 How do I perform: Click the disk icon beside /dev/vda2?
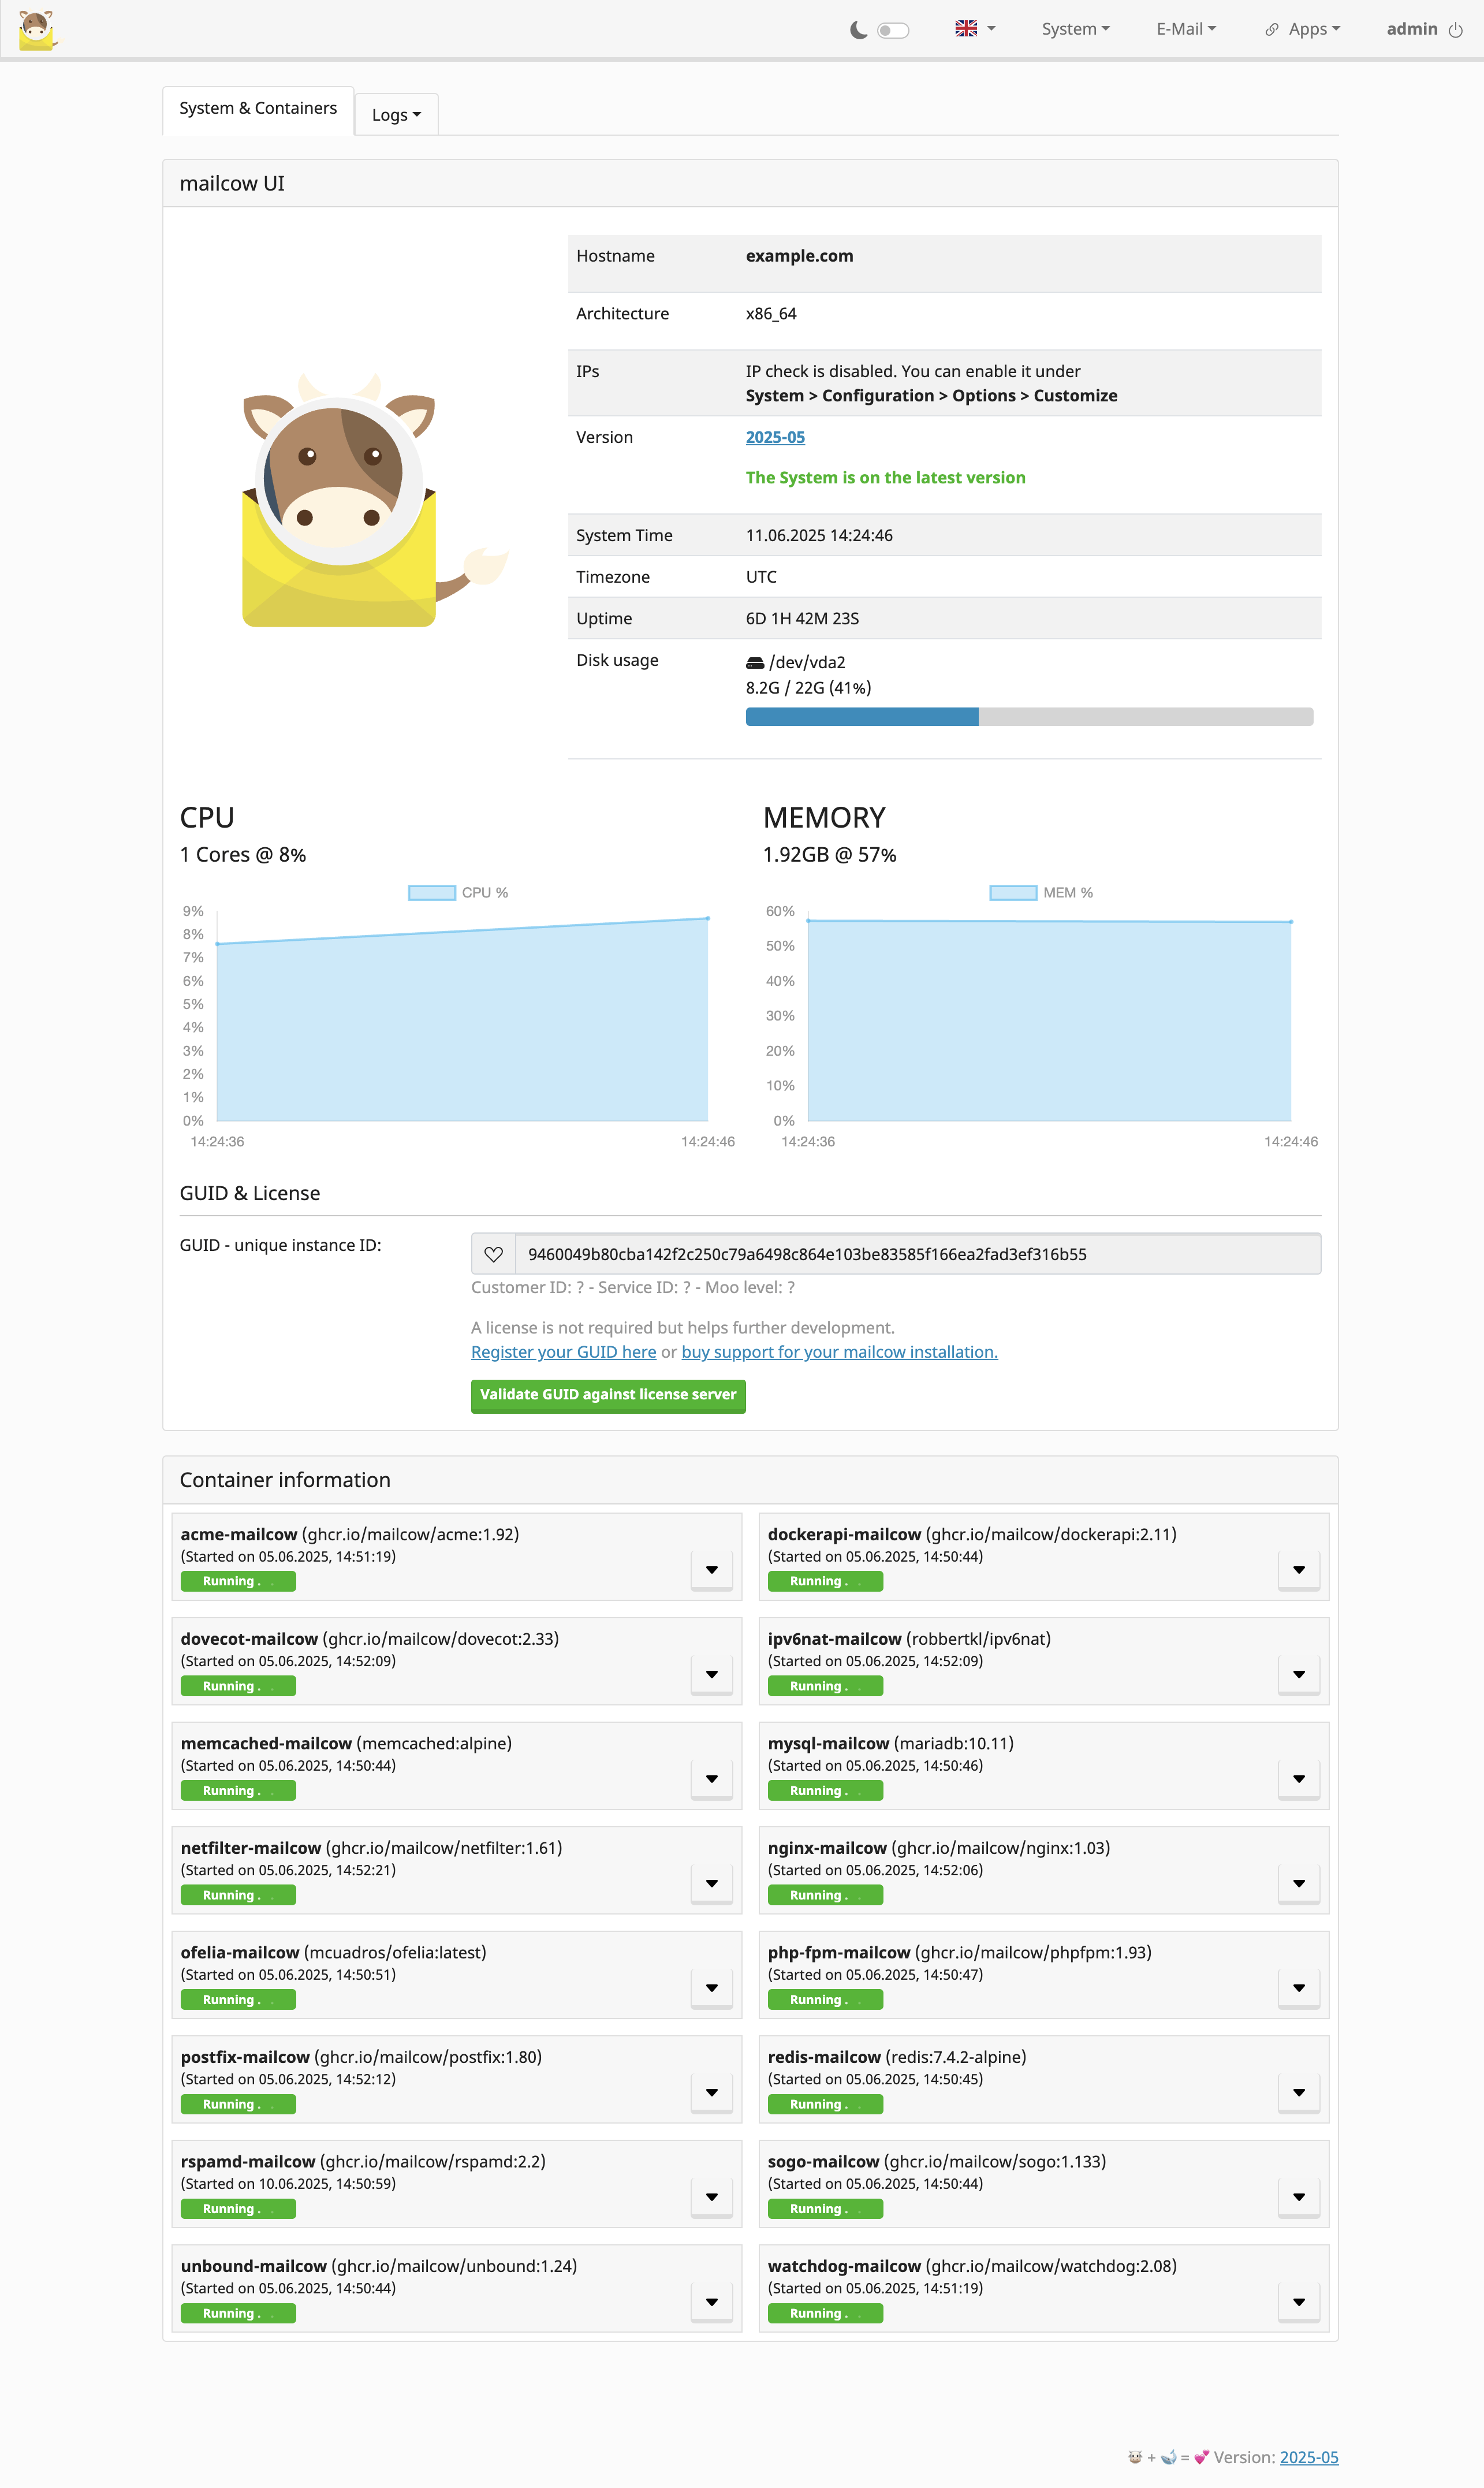click(755, 663)
